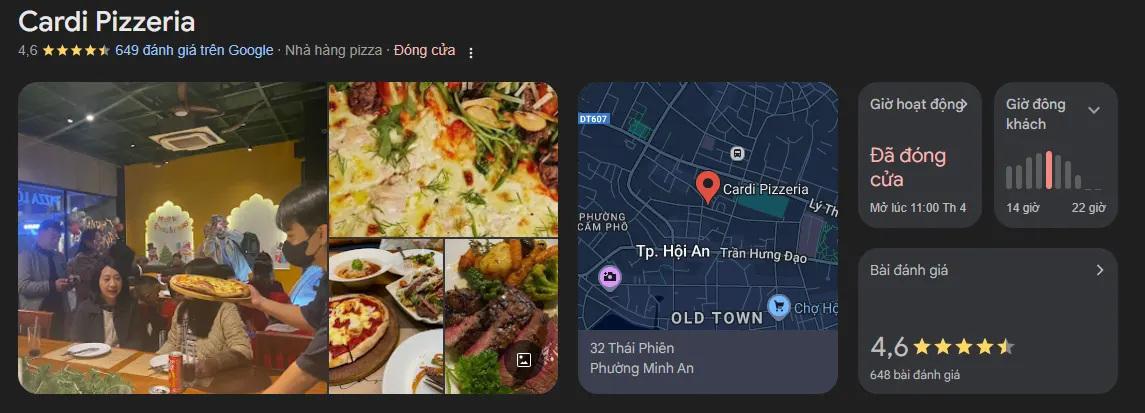
Task: Open the pizza and dishes table photo
Action: 386,316
